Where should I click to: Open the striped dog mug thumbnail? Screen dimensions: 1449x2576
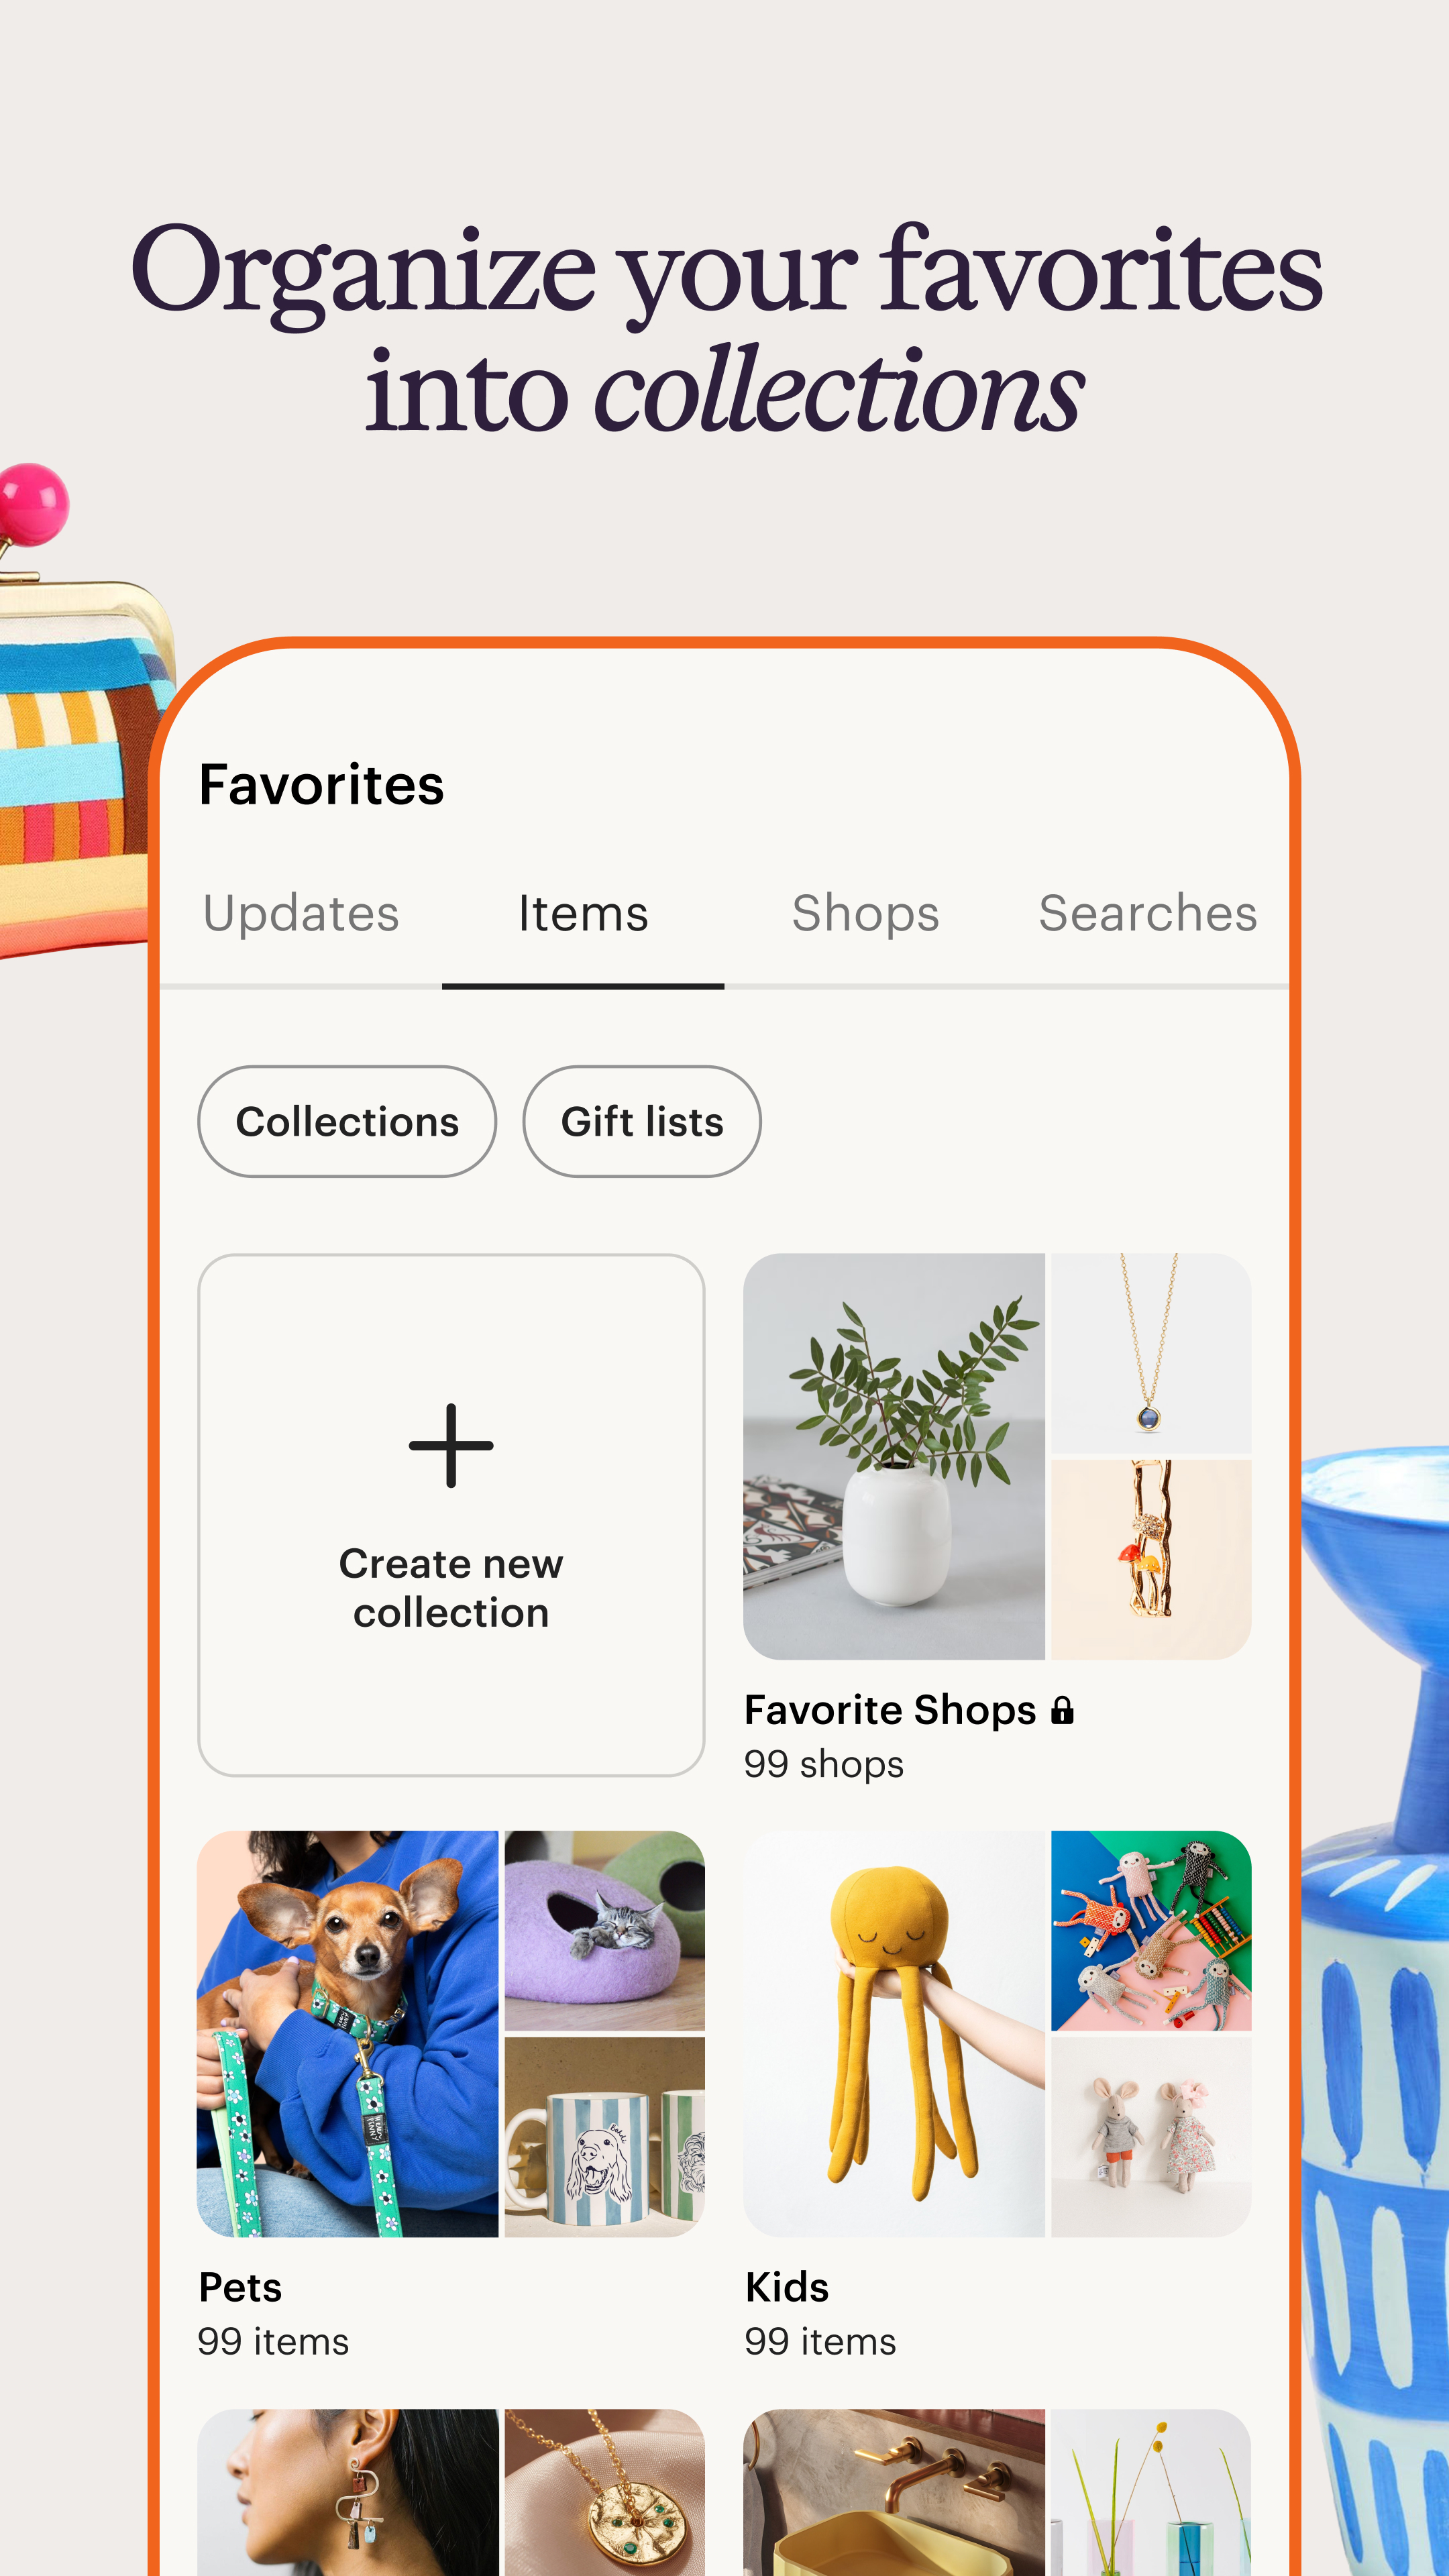click(604, 2137)
